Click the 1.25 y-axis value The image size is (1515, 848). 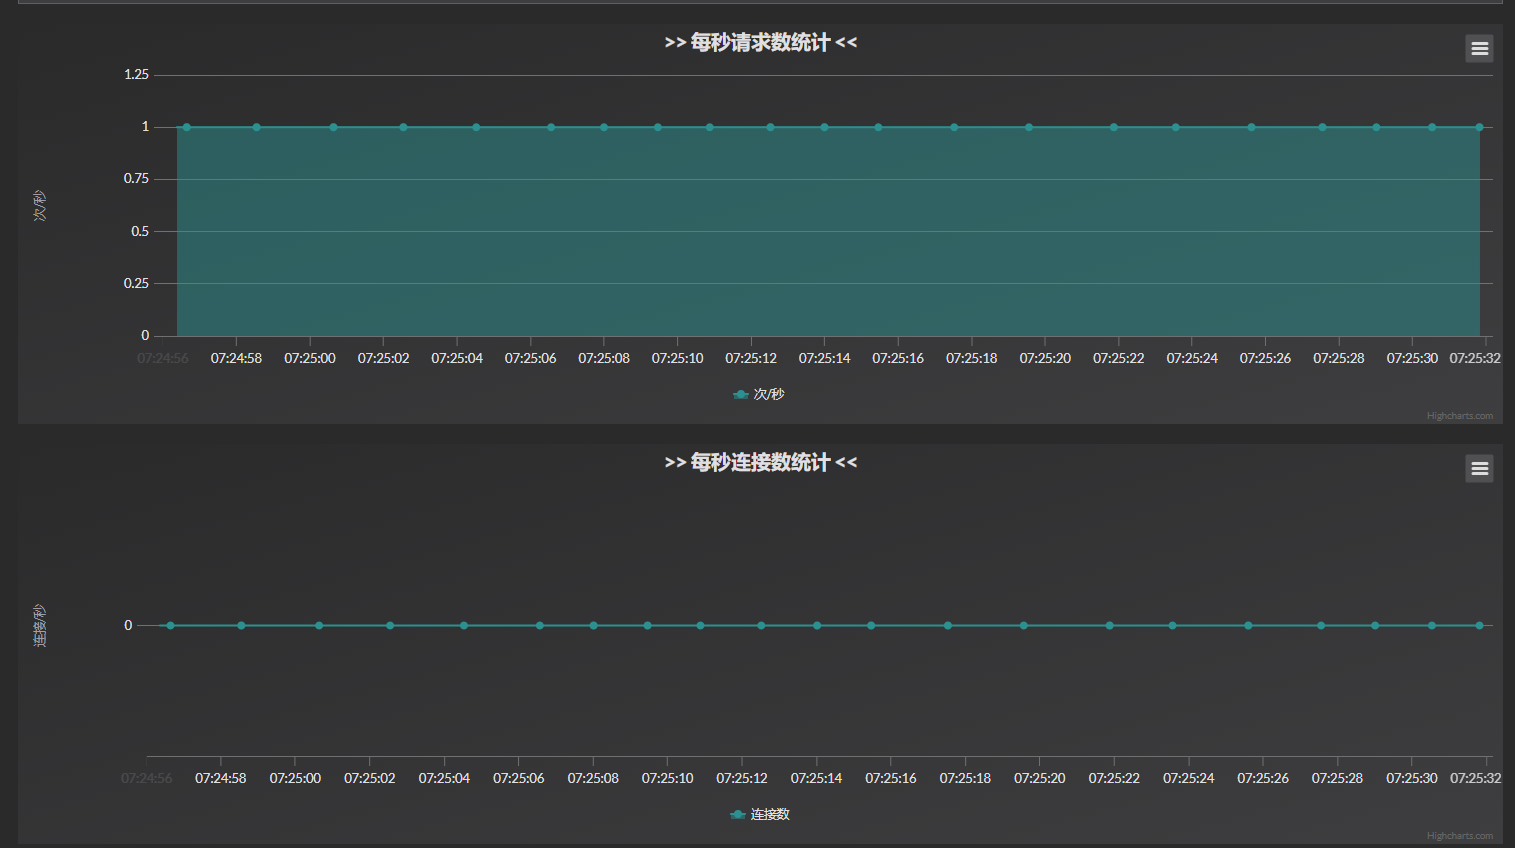click(136, 74)
